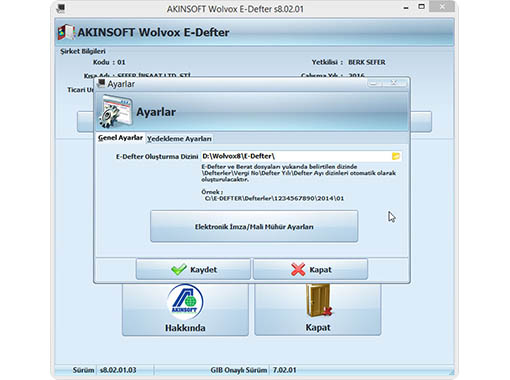Click the E-Defter Oluşturma Dizini label

(157, 156)
